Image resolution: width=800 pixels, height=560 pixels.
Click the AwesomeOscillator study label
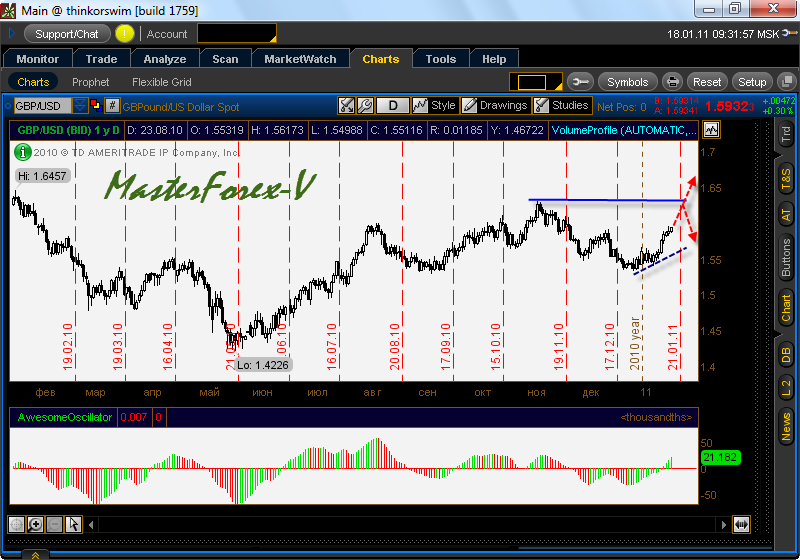click(64, 417)
